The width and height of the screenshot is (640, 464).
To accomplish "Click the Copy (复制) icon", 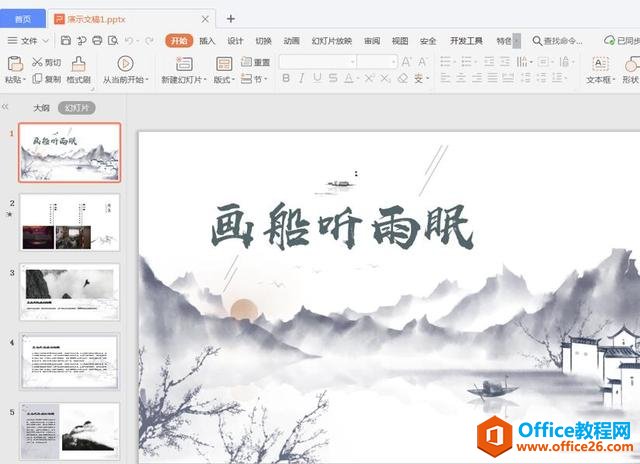I will point(37,78).
